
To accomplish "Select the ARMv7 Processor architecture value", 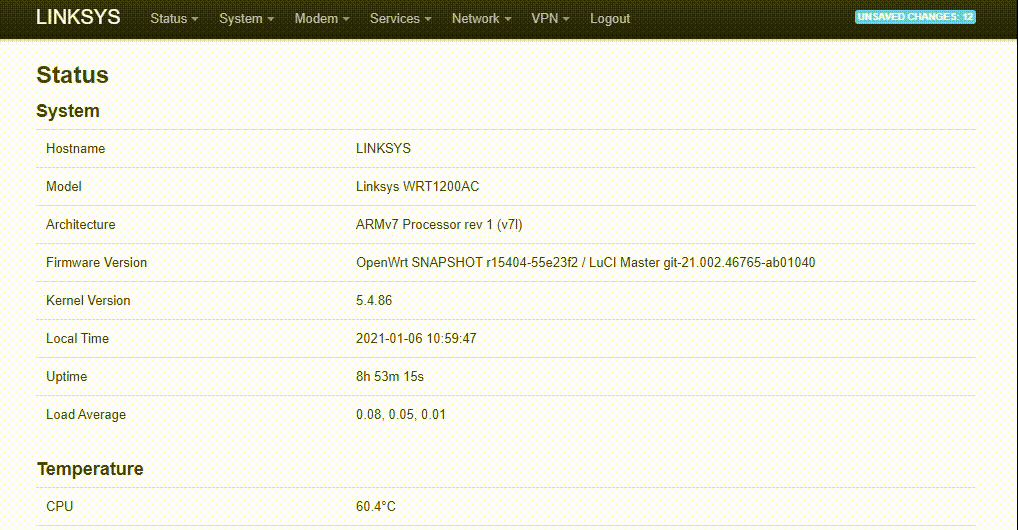I will tap(439, 225).
